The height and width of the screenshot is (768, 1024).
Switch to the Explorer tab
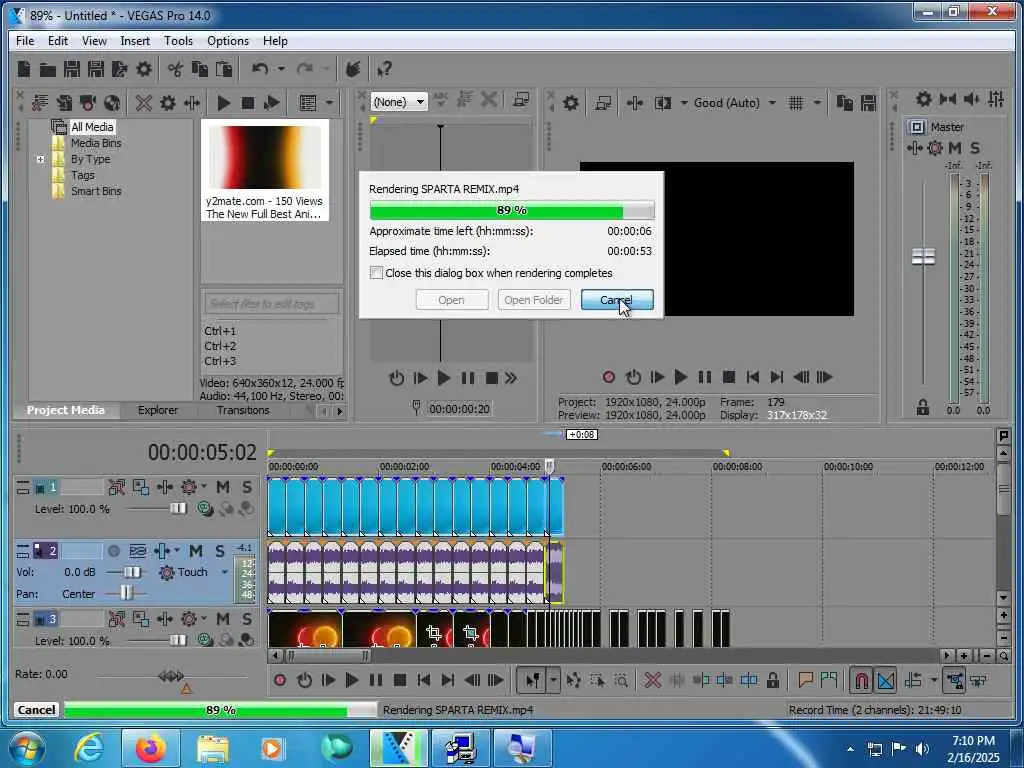coord(157,410)
